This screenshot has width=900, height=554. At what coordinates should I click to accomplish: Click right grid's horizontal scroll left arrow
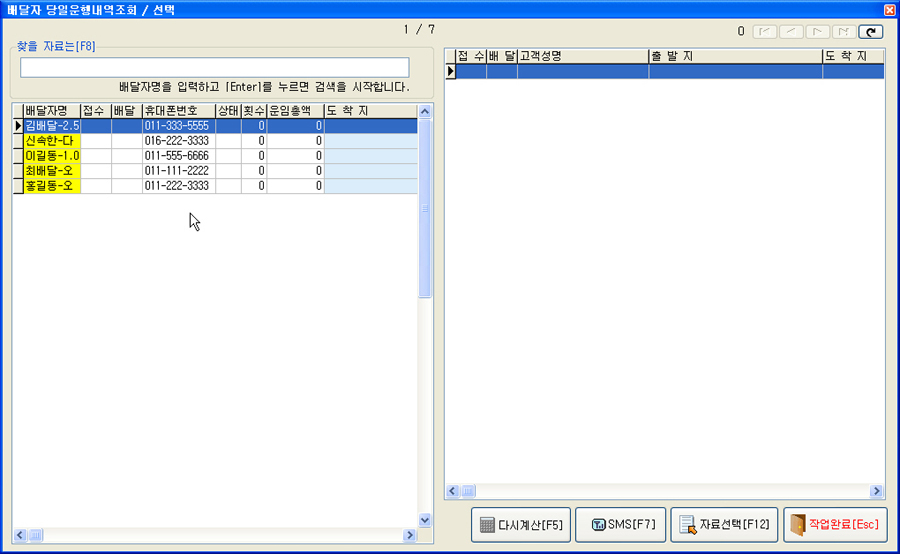tap(452, 491)
